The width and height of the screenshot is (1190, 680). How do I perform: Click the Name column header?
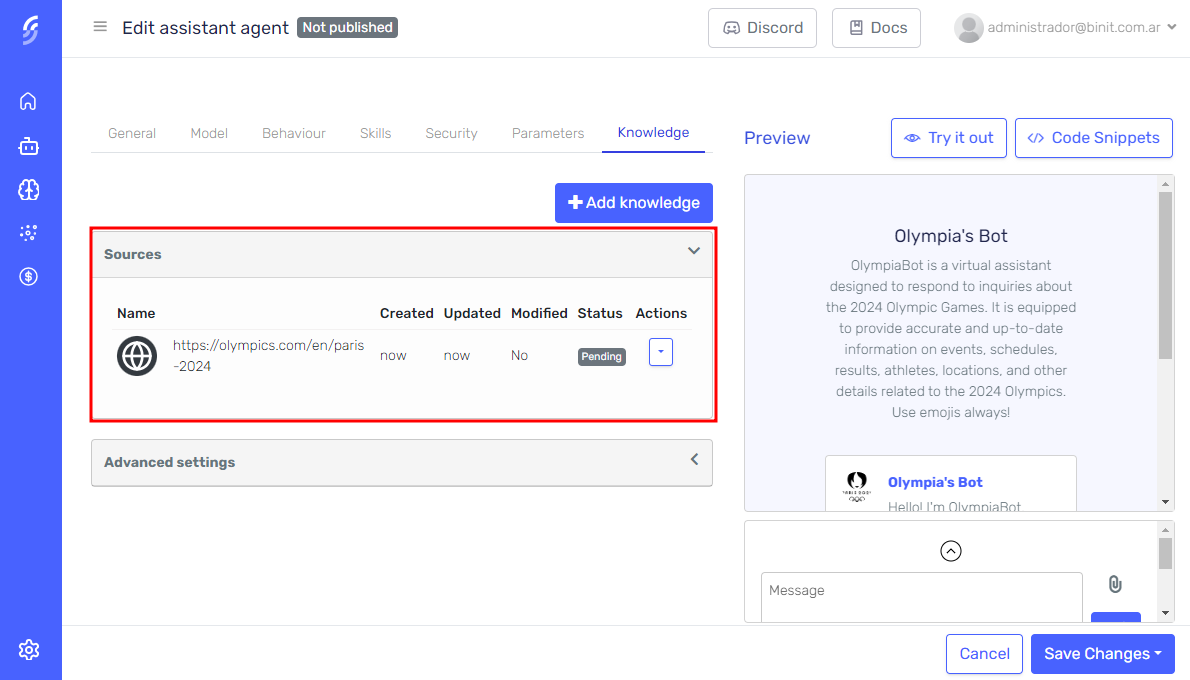tap(136, 313)
